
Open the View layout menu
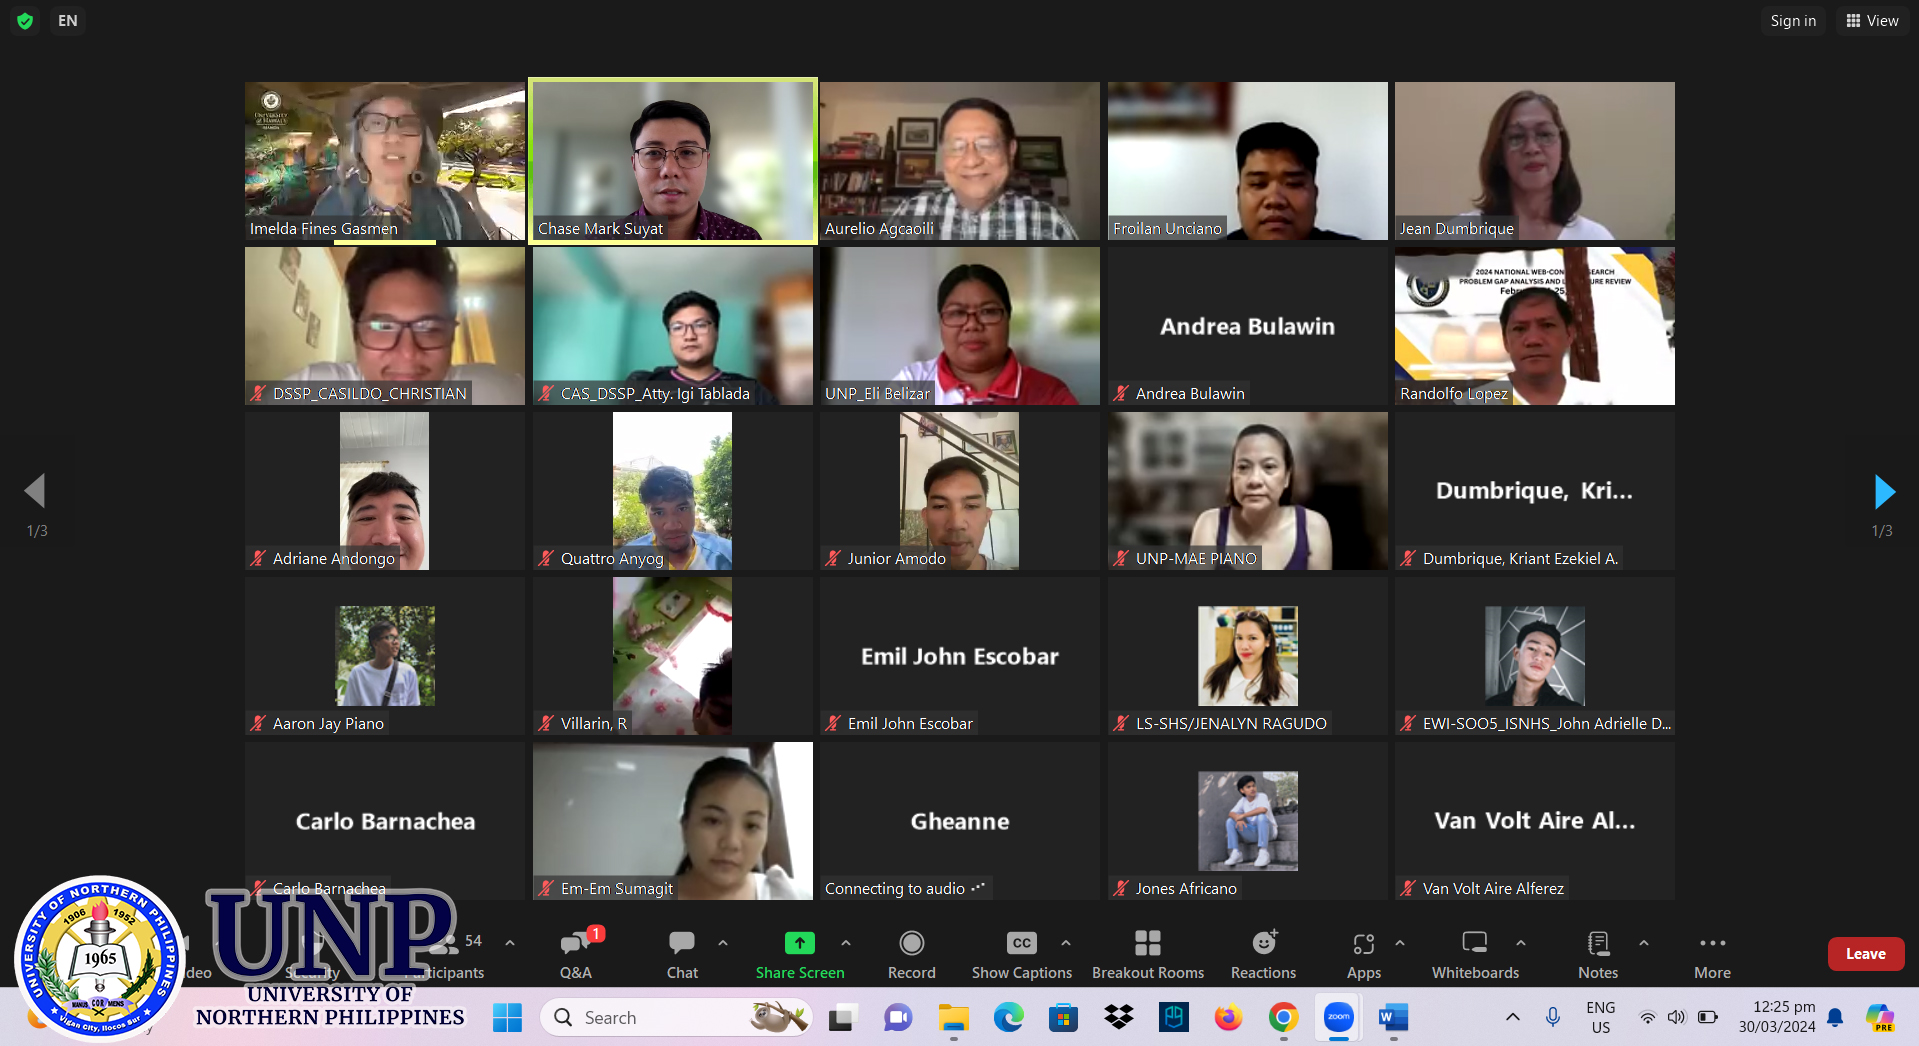[1872, 21]
